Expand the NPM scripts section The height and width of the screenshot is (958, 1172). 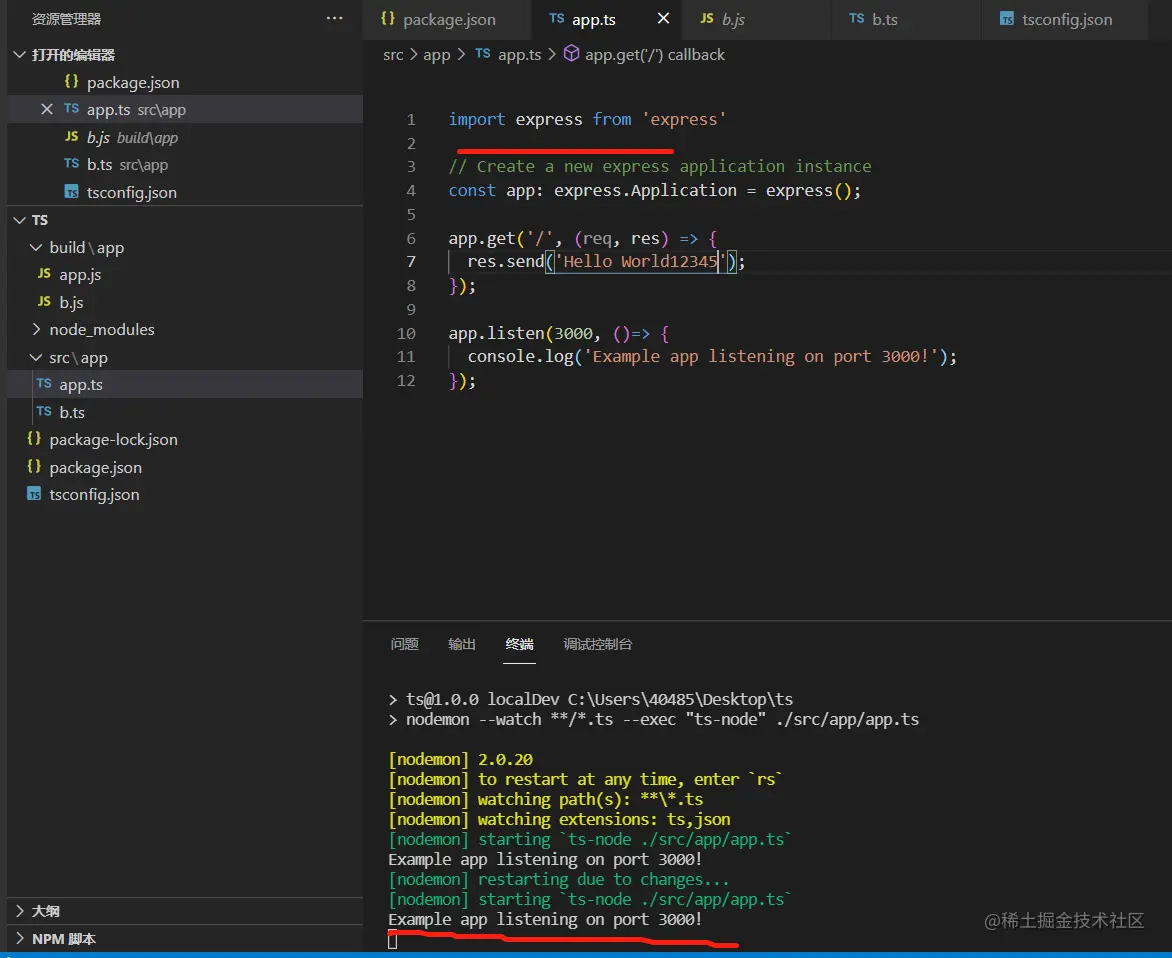pyautogui.click(x=19, y=939)
